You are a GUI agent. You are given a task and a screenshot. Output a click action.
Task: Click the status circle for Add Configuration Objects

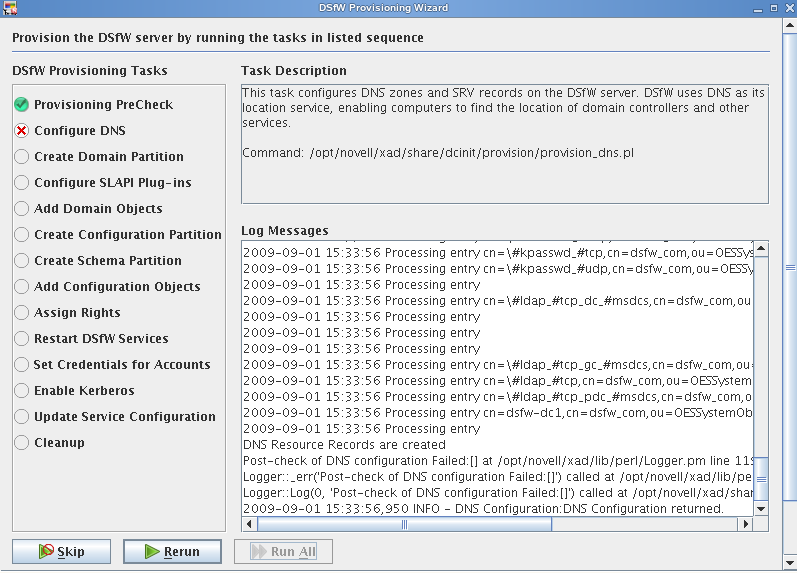[x=21, y=286]
